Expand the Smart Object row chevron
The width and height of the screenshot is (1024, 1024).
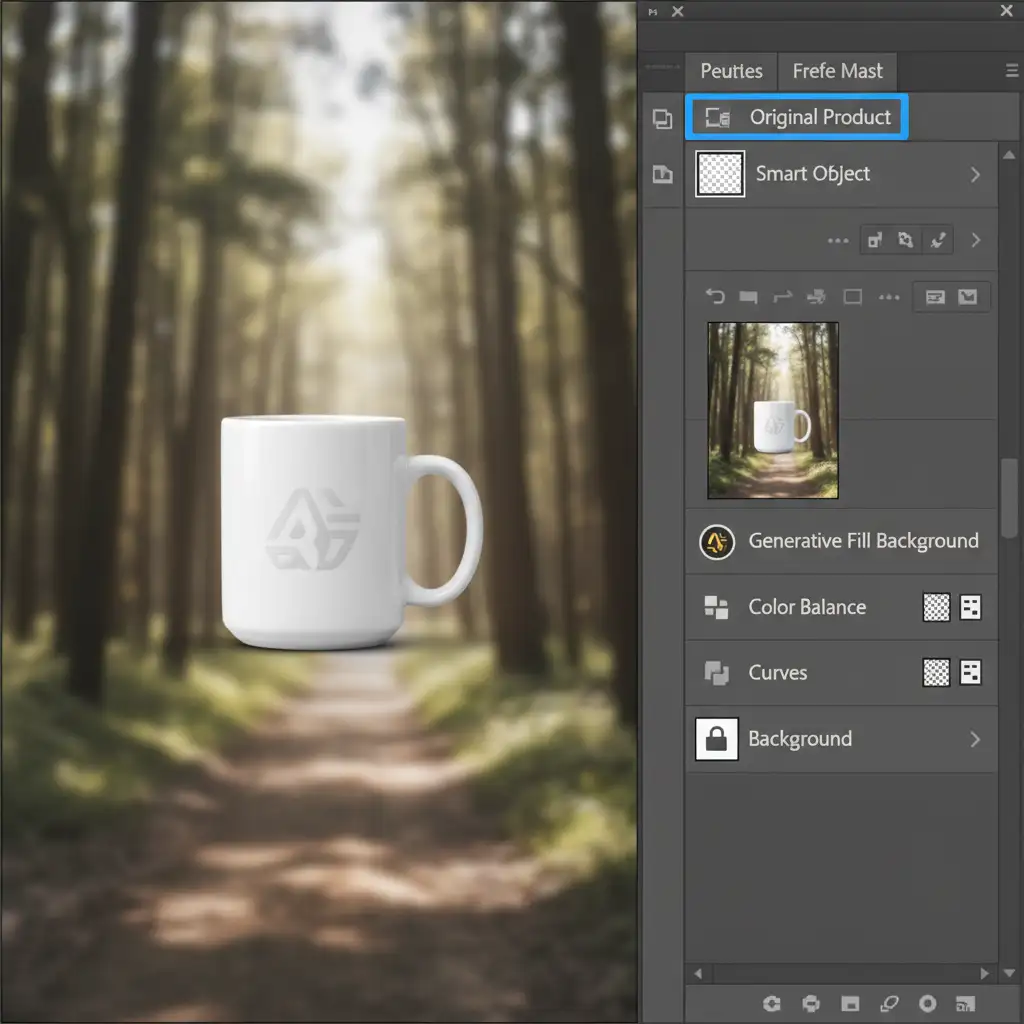[x=975, y=175]
